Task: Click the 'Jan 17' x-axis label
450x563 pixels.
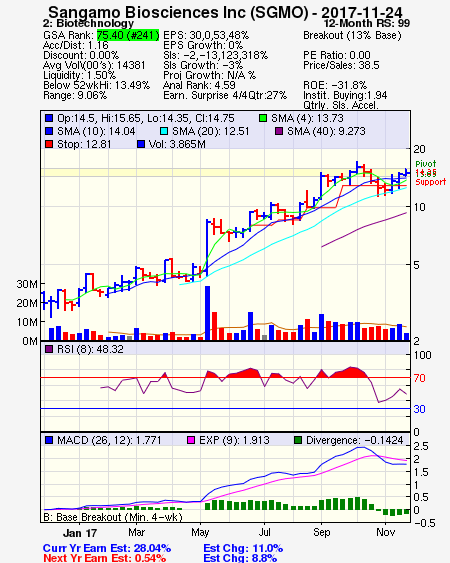Action: (80, 533)
